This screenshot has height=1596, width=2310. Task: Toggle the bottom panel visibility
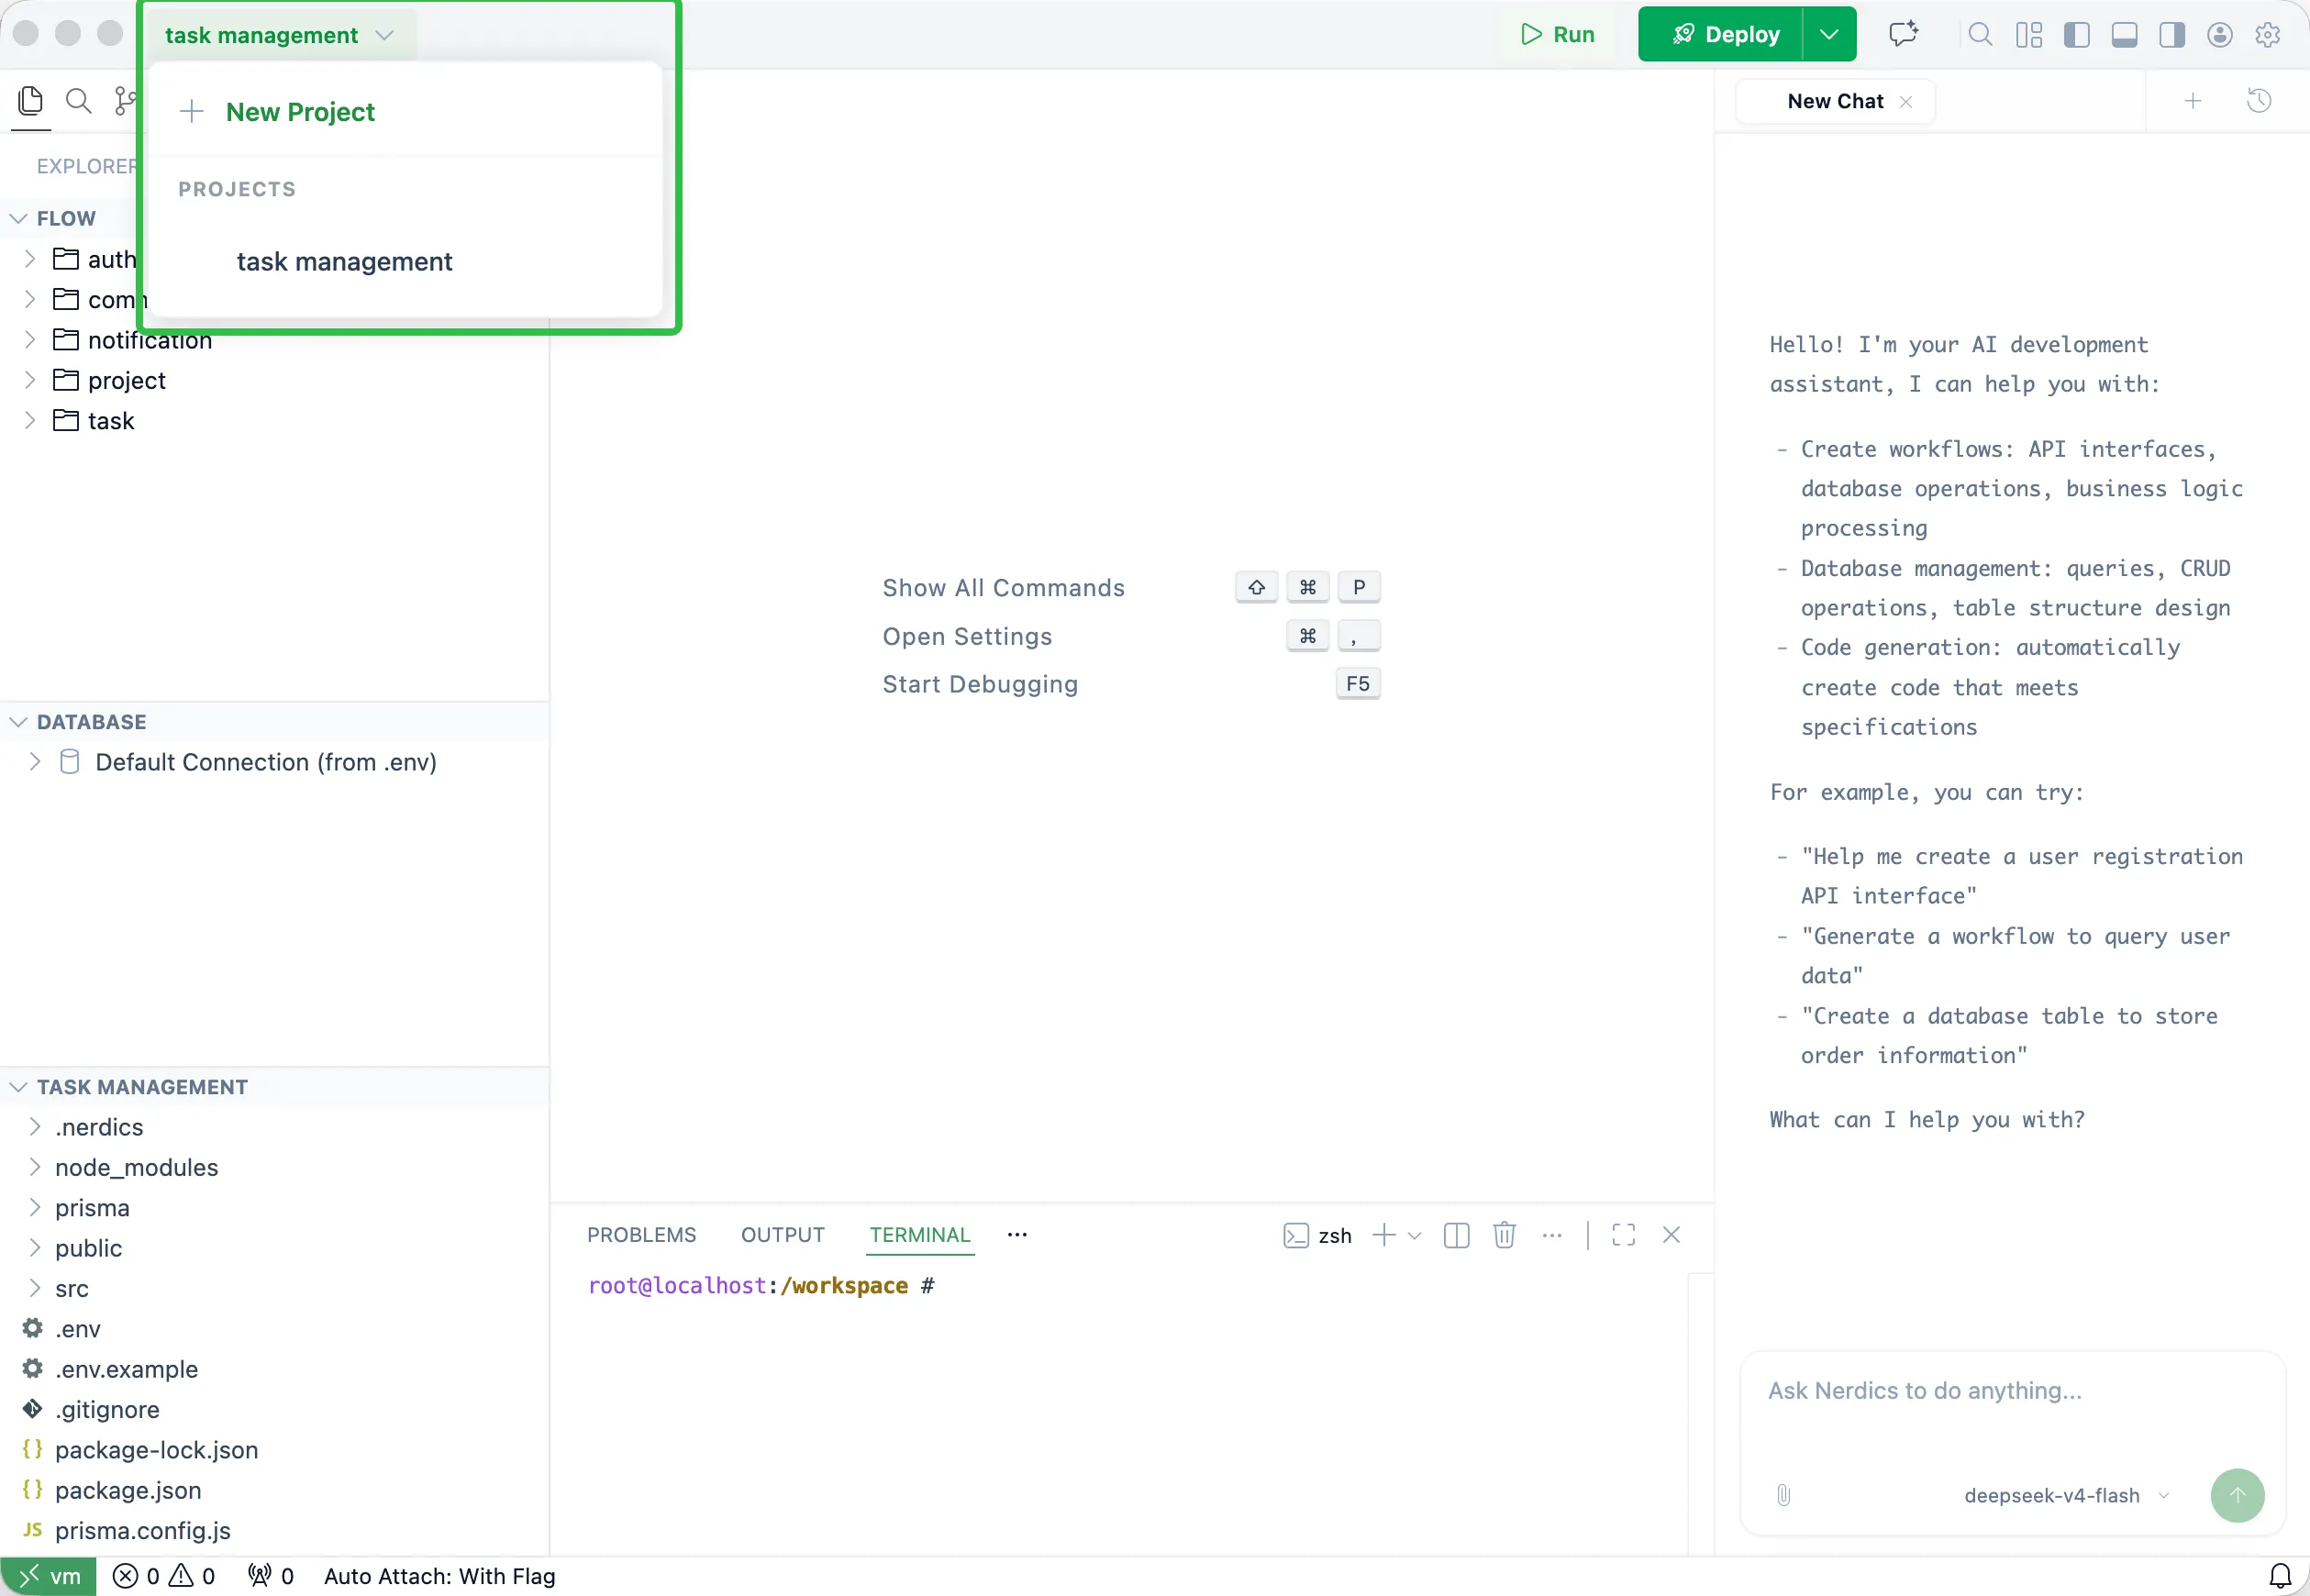[2124, 35]
